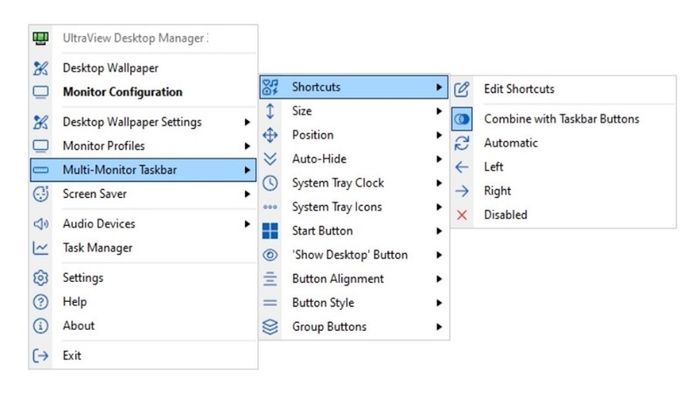
Task: Click the red X Disabled icon
Action: pyautogui.click(x=462, y=215)
